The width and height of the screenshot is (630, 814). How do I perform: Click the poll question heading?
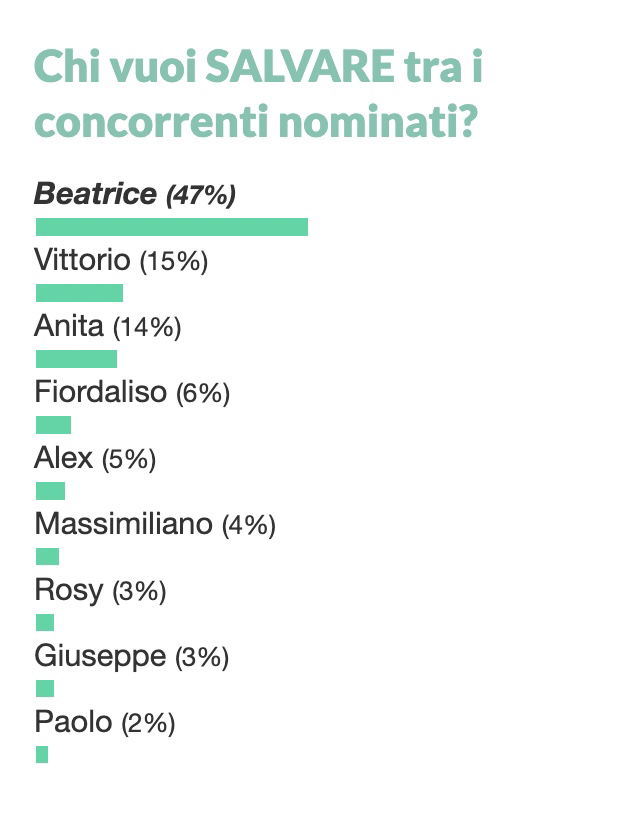pos(258,93)
